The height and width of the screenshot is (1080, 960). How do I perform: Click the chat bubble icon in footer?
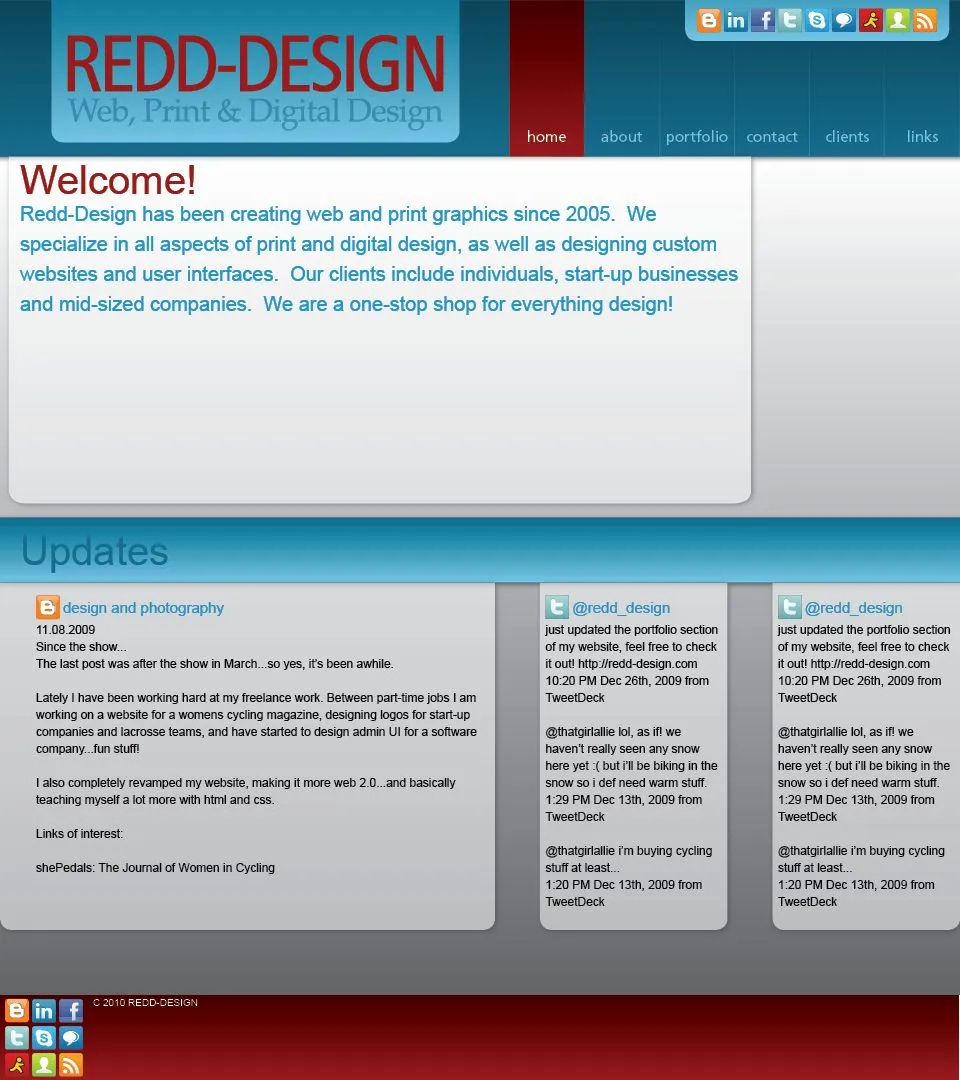[x=71, y=1038]
